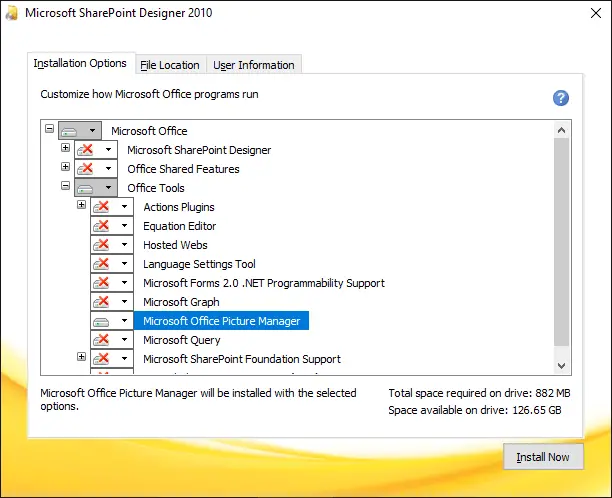Open install options dropdown for Office Tools
The height and width of the screenshot is (498, 612).
coord(109,188)
